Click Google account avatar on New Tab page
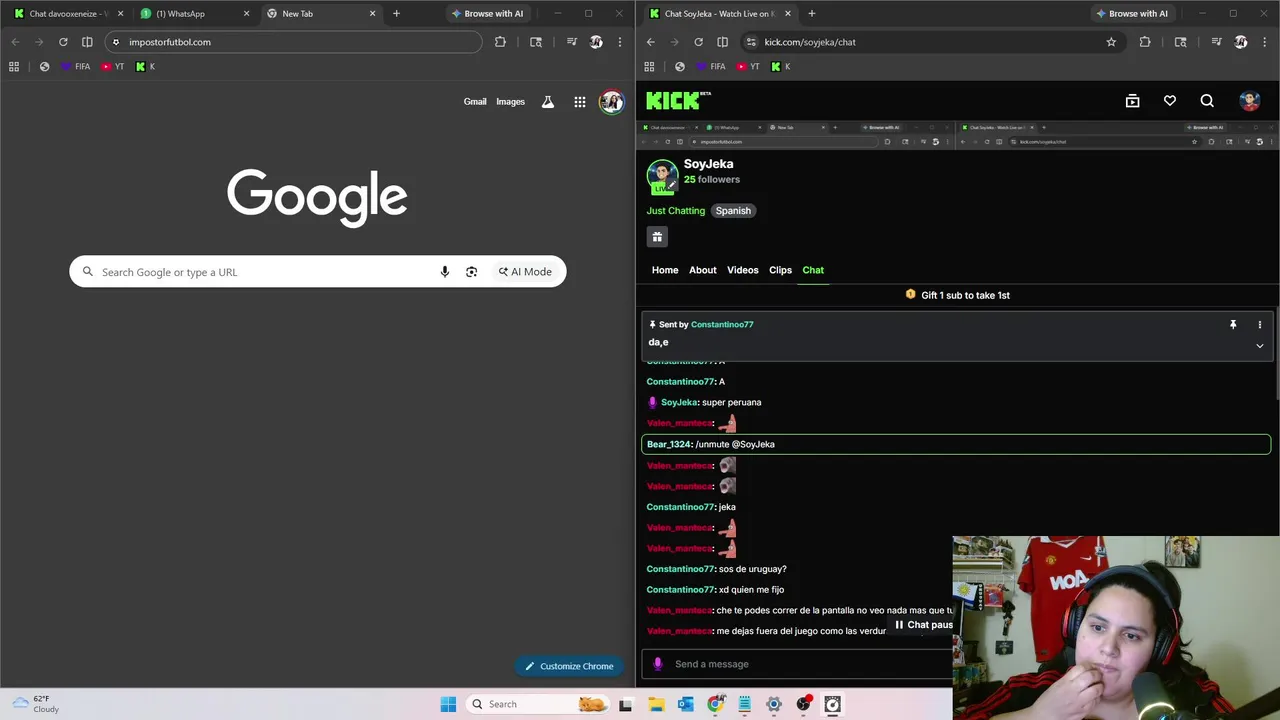 point(611,101)
